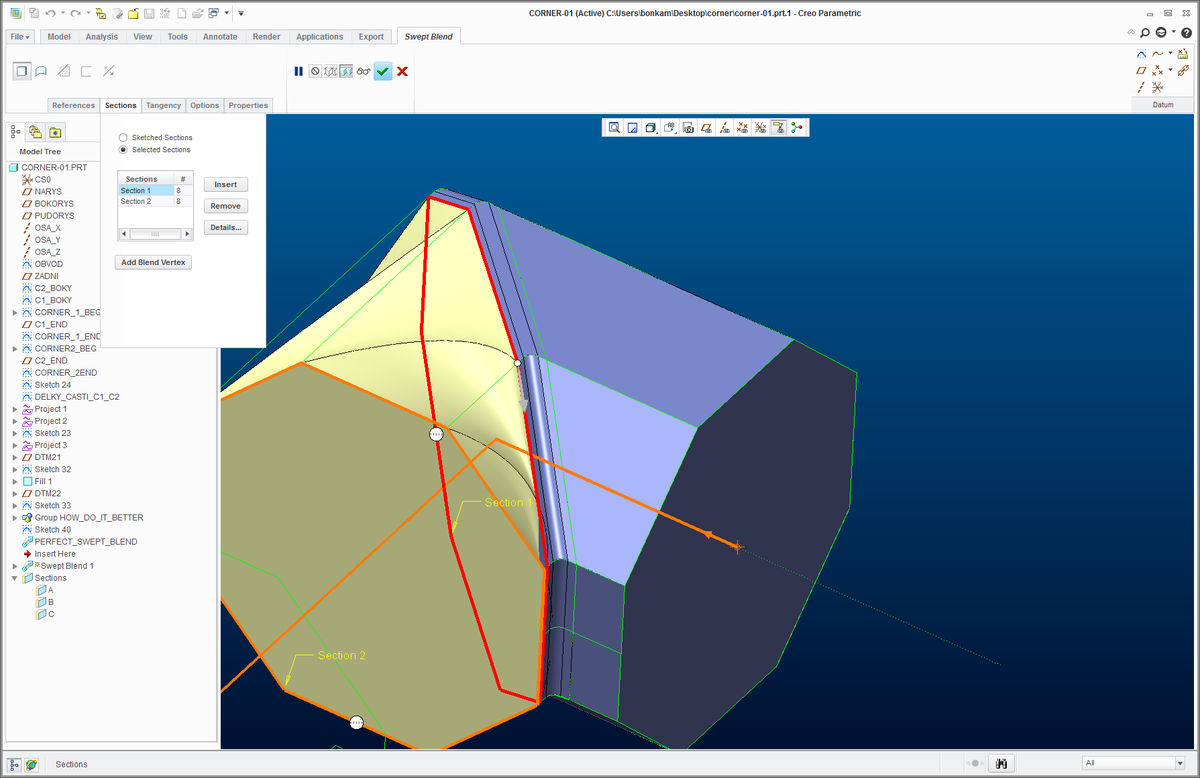This screenshot has height=778, width=1200.
Task: Open the quick access toolbar customize arrow
Action: point(241,13)
